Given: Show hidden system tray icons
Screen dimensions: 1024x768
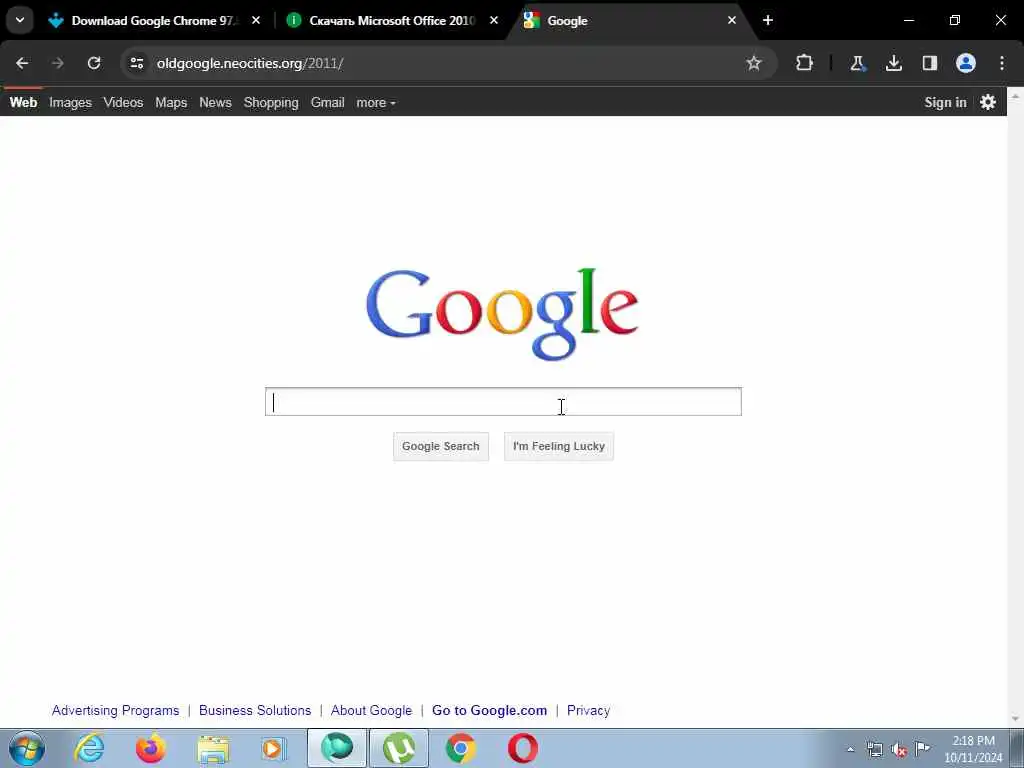Looking at the screenshot, I should pyautogui.click(x=850, y=749).
